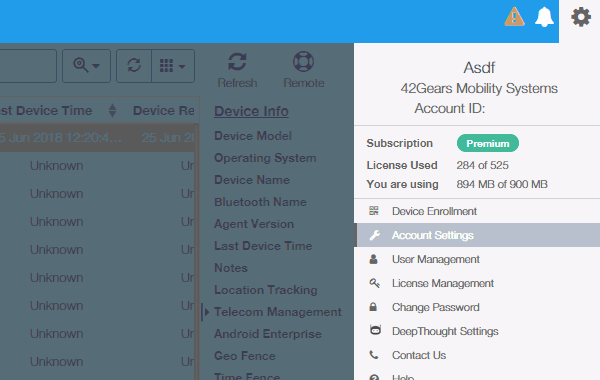Open the grid columns dropdown
Viewport: 600px width, 380px height.
pyautogui.click(x=173, y=65)
